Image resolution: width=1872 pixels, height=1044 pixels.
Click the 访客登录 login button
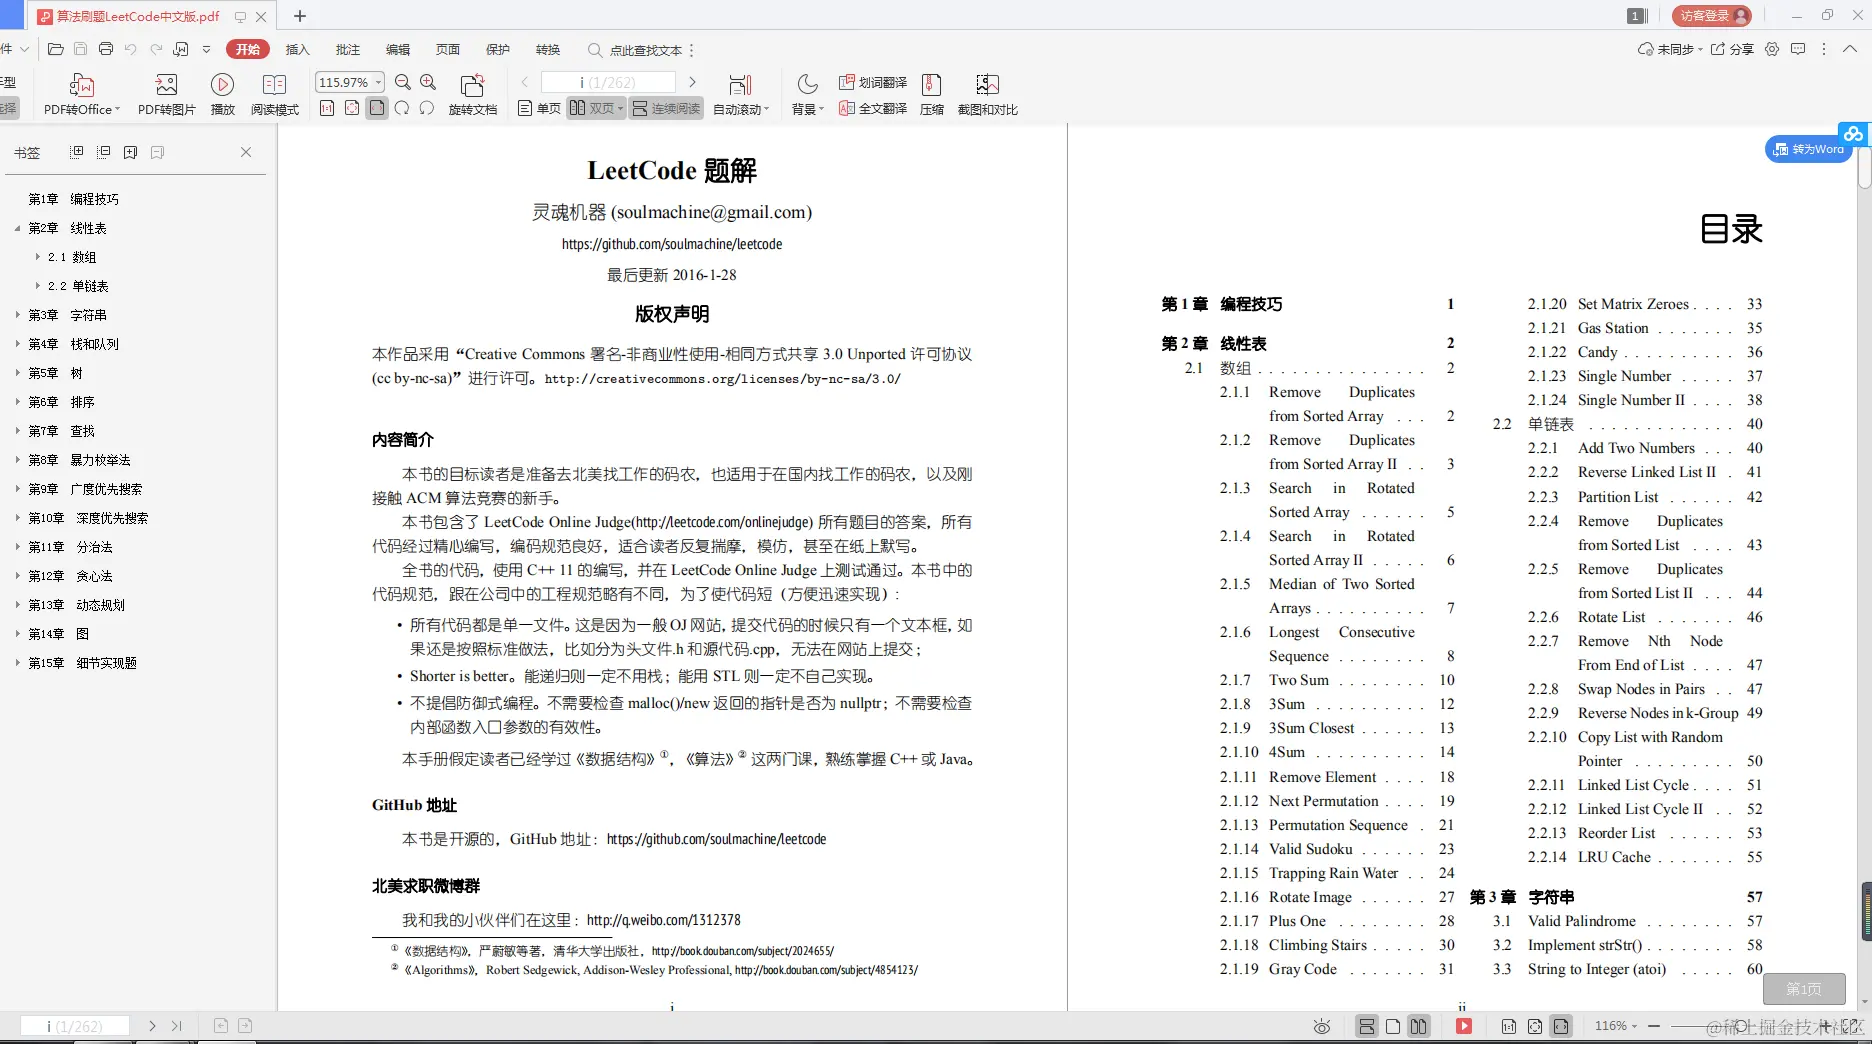(1710, 16)
